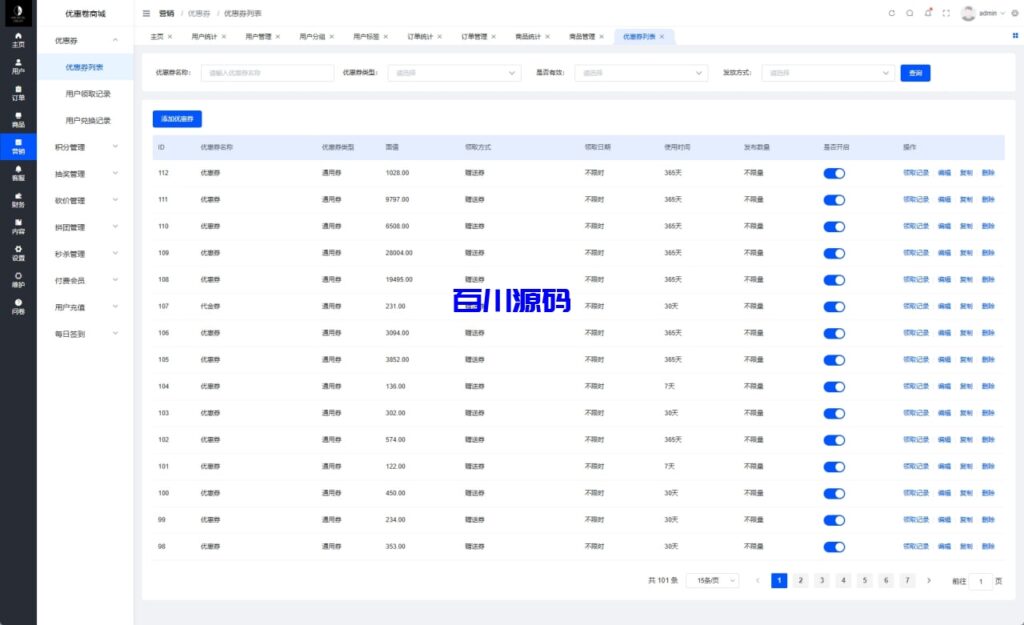
Task: Expand the 每日签到 menu group
Action: tap(85, 334)
